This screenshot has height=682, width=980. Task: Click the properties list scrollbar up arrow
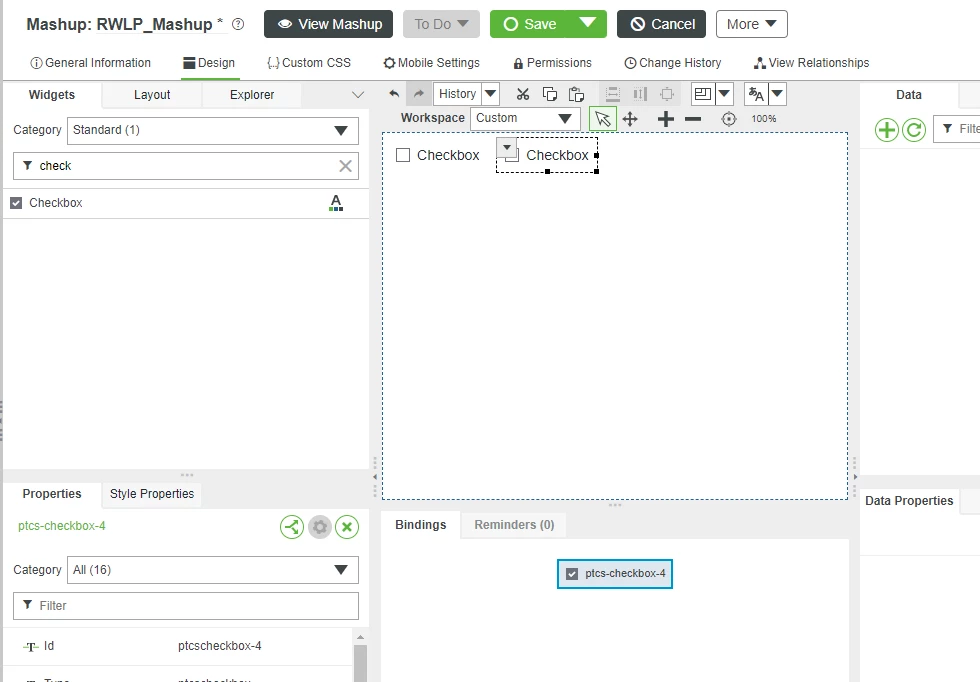pos(360,637)
